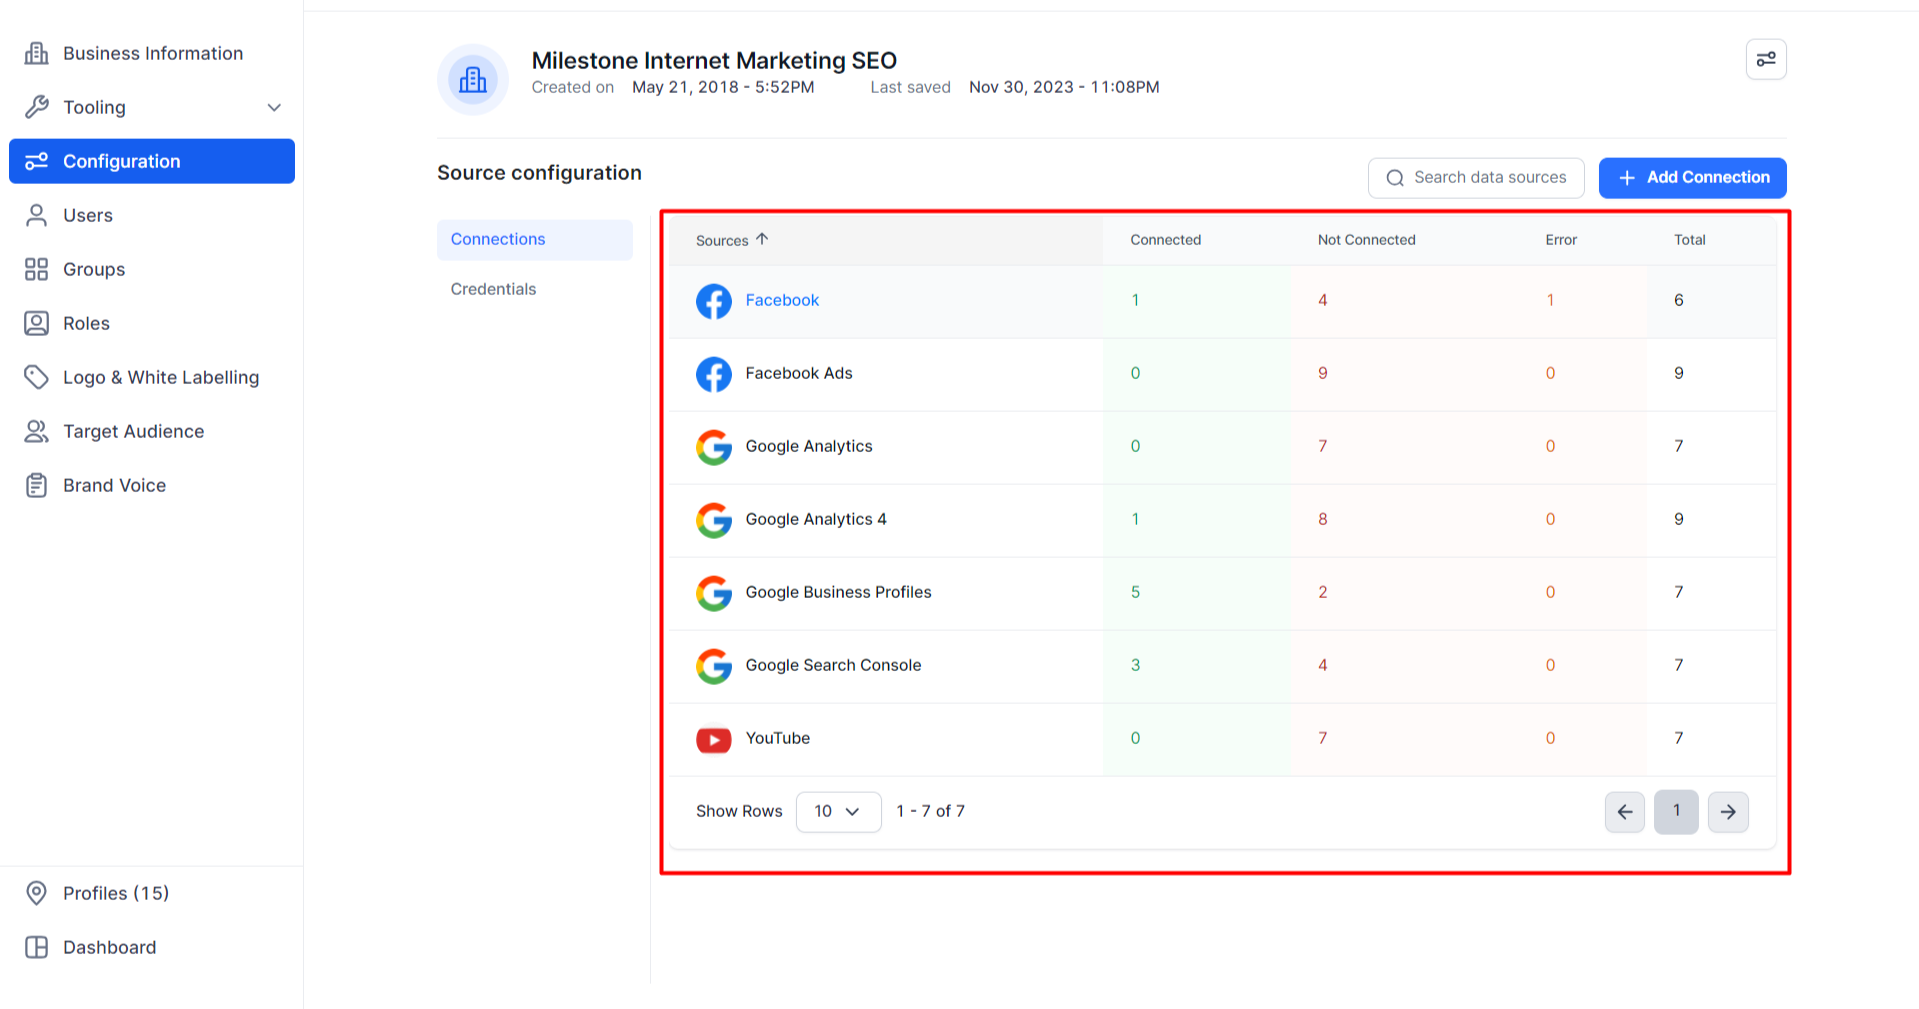Open the Google Search Console source
The width and height of the screenshot is (1919, 1009).
coord(833,665)
